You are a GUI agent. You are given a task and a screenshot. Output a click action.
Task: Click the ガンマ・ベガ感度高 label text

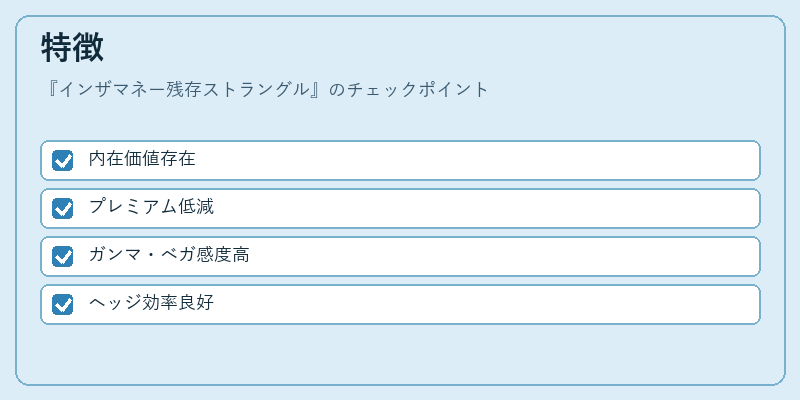tap(169, 255)
